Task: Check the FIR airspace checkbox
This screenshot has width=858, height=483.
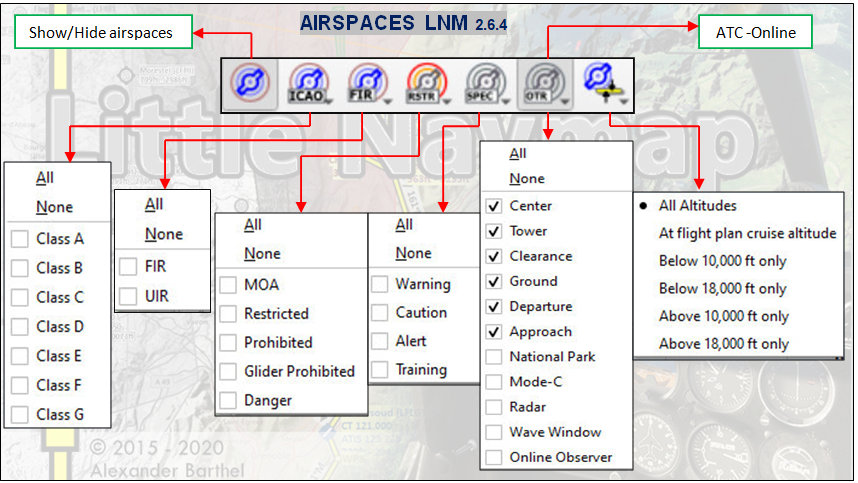Action: [x=128, y=266]
